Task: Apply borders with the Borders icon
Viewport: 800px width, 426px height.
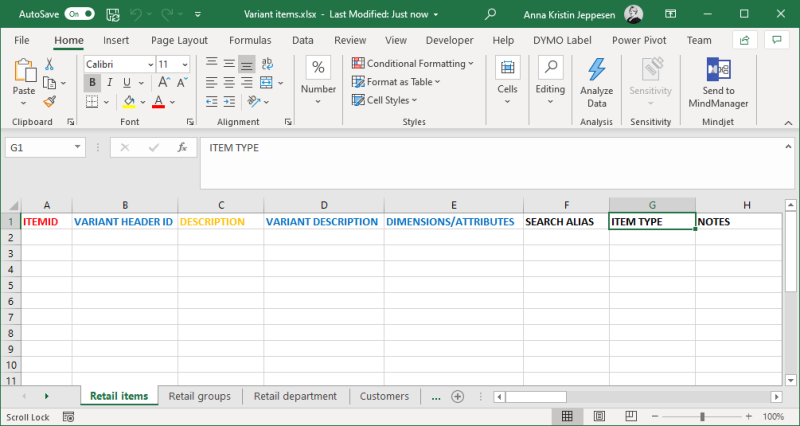Action: pyautogui.click(x=92, y=102)
